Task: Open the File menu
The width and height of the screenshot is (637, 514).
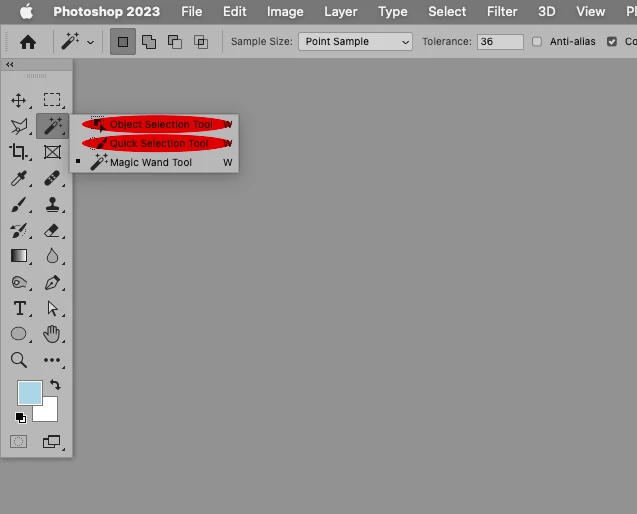Action: tap(192, 11)
